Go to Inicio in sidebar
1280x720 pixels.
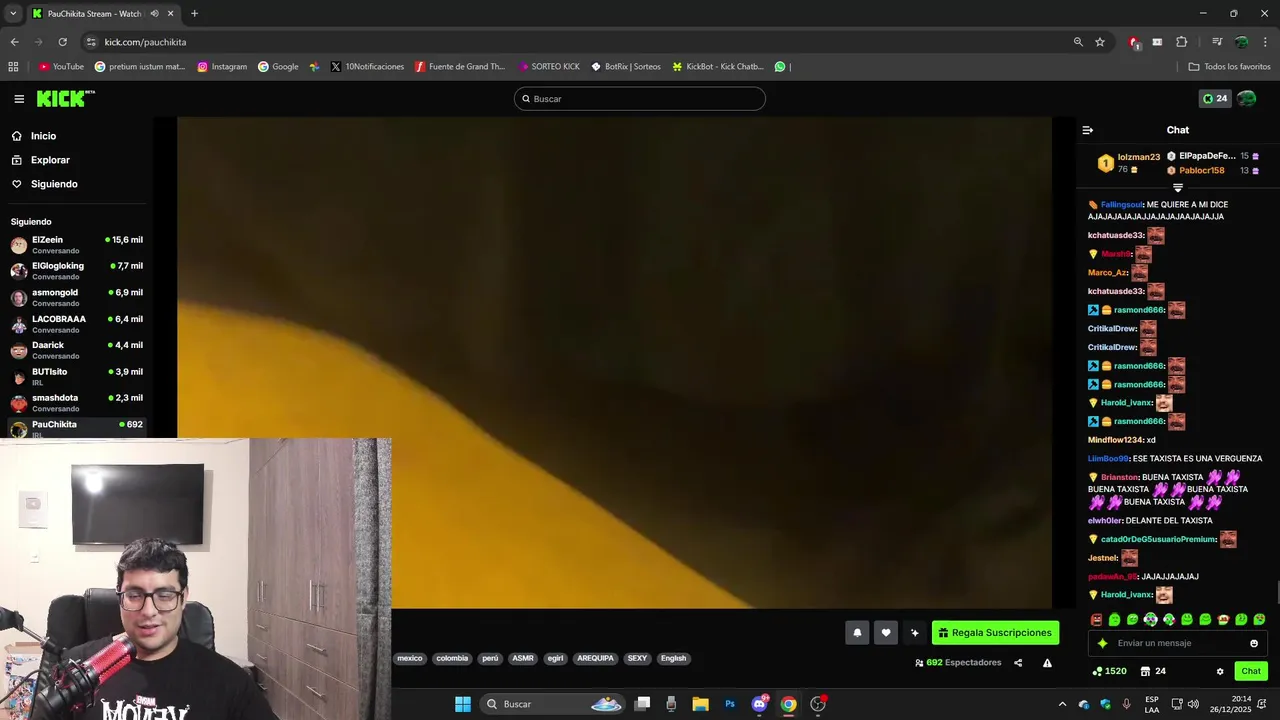(x=34, y=136)
